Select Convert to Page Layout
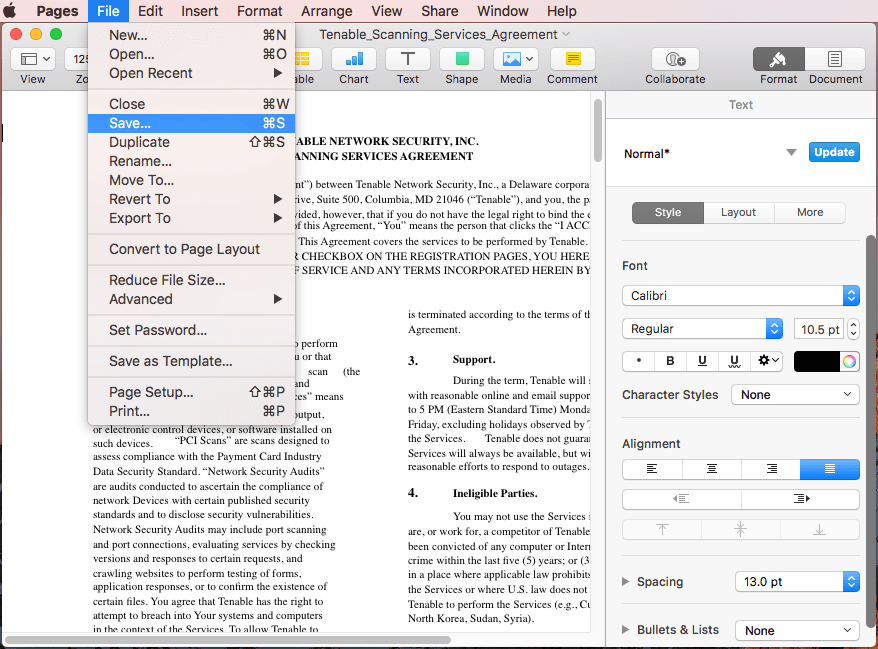 coord(192,249)
